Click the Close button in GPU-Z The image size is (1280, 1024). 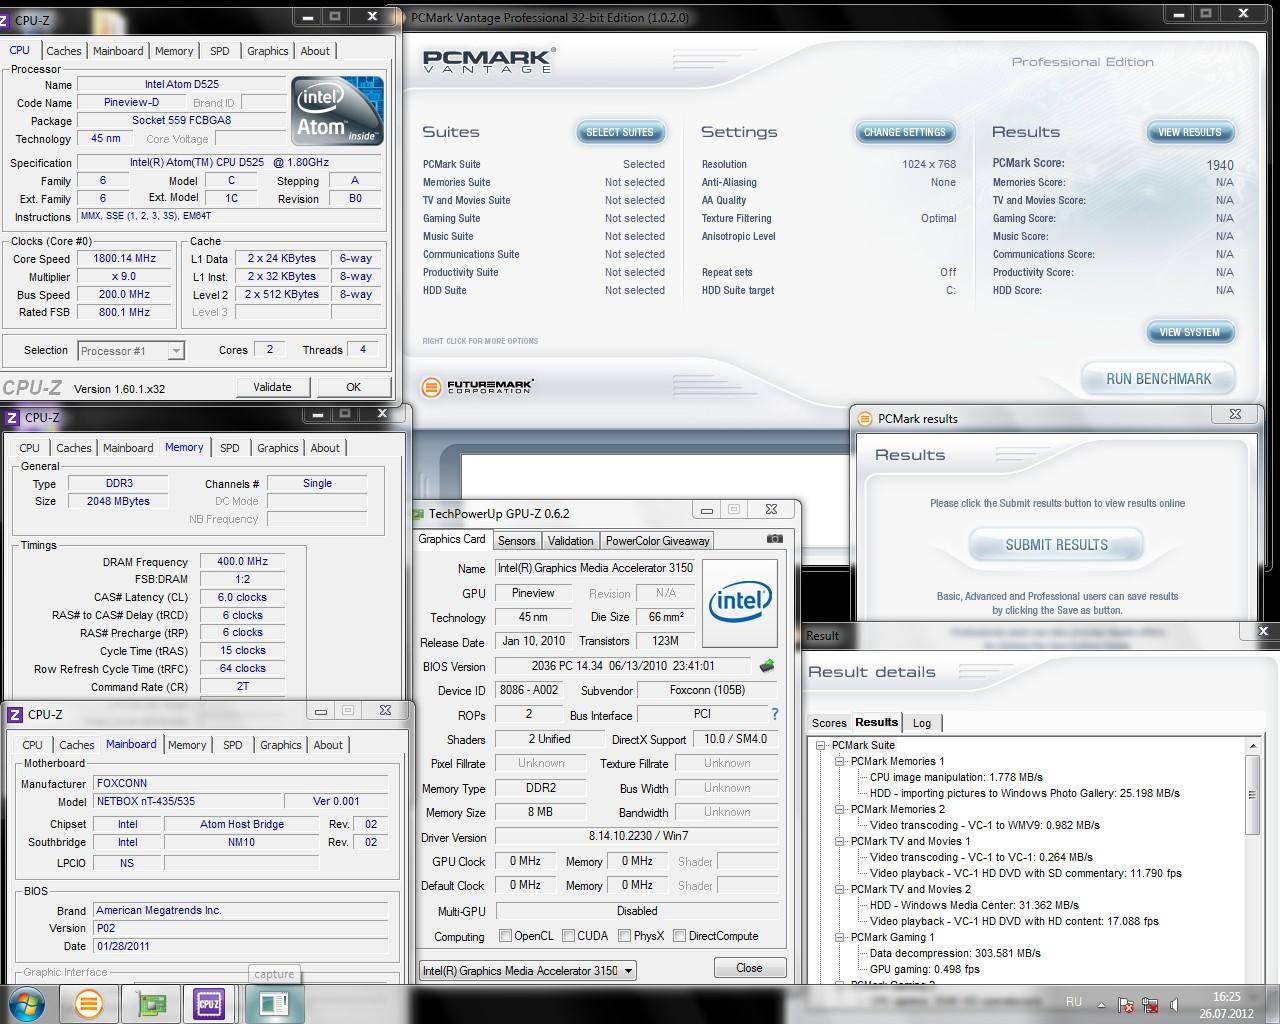tap(749, 968)
